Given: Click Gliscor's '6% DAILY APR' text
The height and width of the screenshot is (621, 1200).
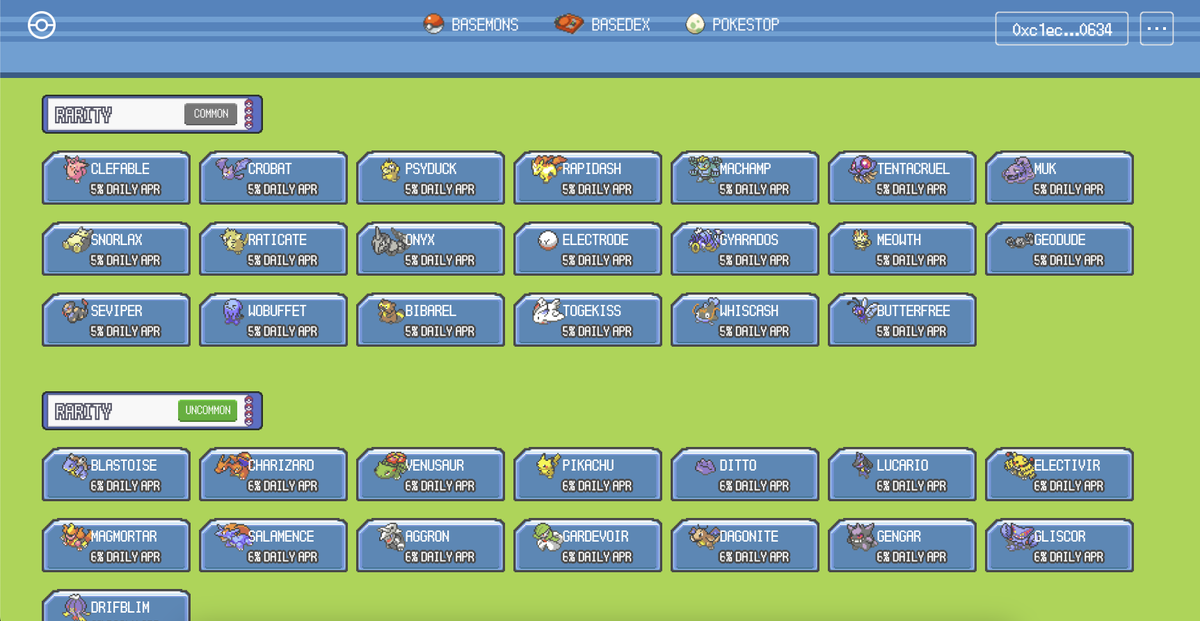Looking at the screenshot, I should point(1068,556).
